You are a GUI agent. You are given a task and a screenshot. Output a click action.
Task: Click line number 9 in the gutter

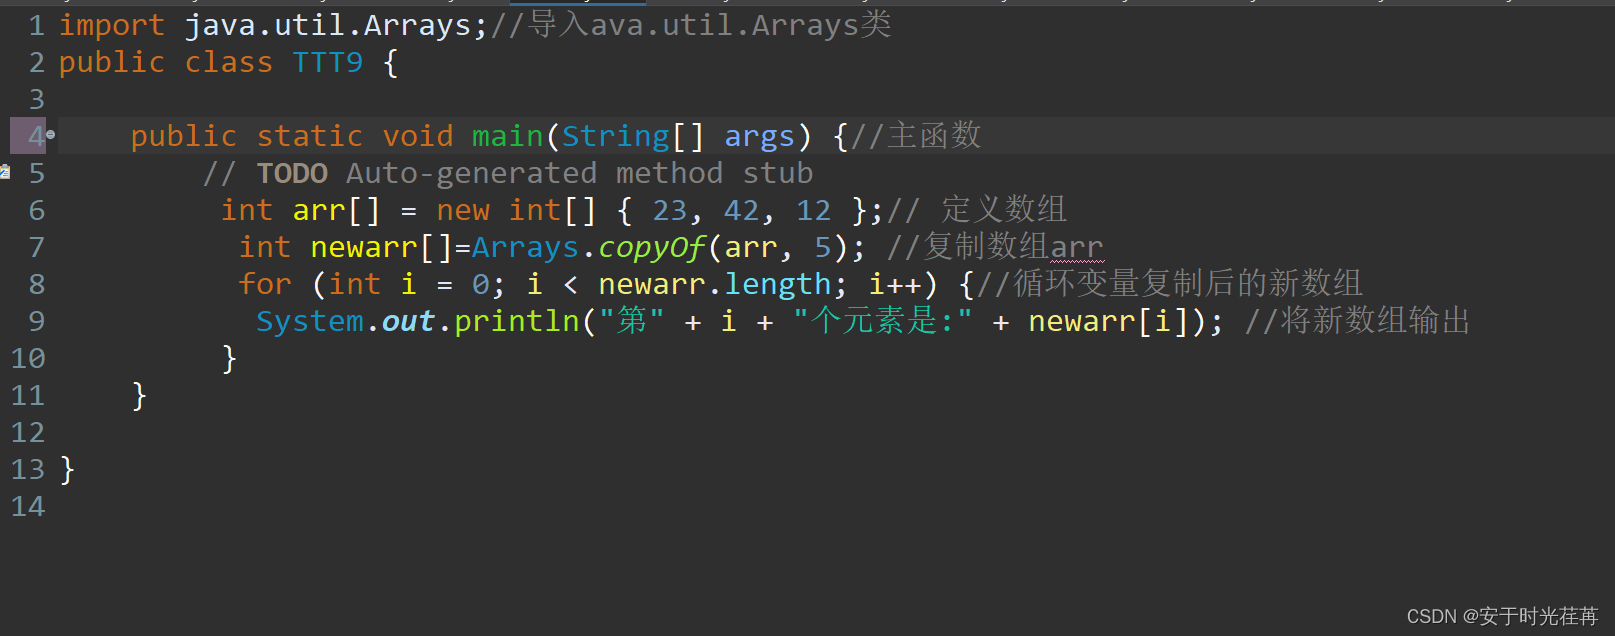(37, 321)
